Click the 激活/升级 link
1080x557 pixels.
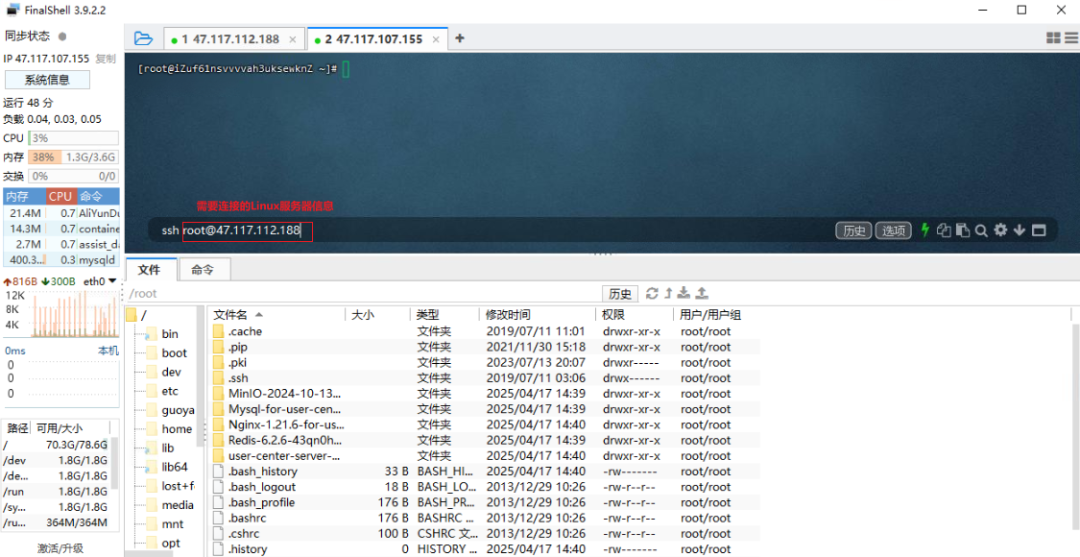(x=61, y=548)
